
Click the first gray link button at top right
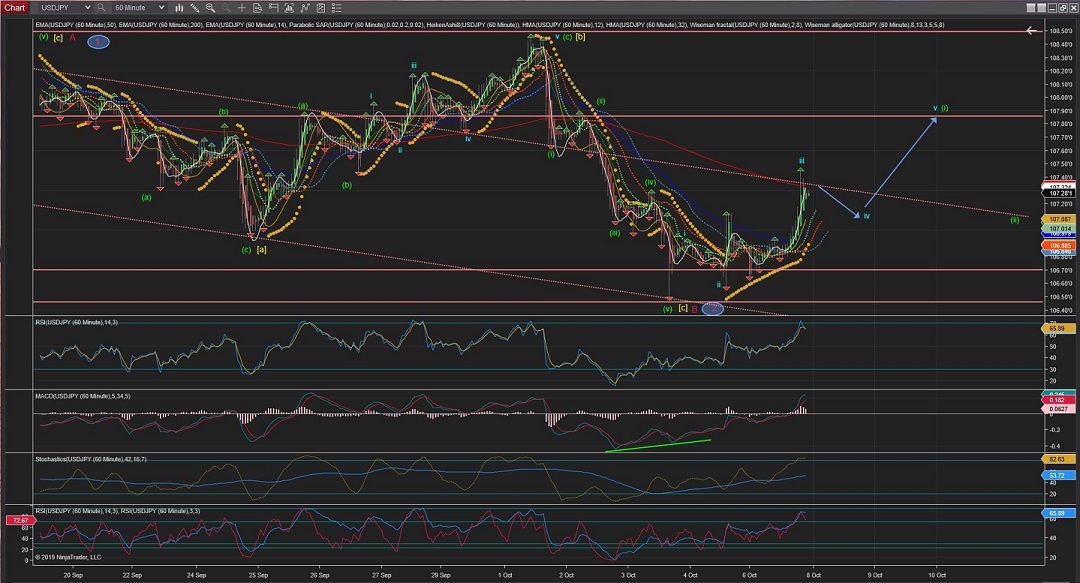pyautogui.click(x=1030, y=8)
